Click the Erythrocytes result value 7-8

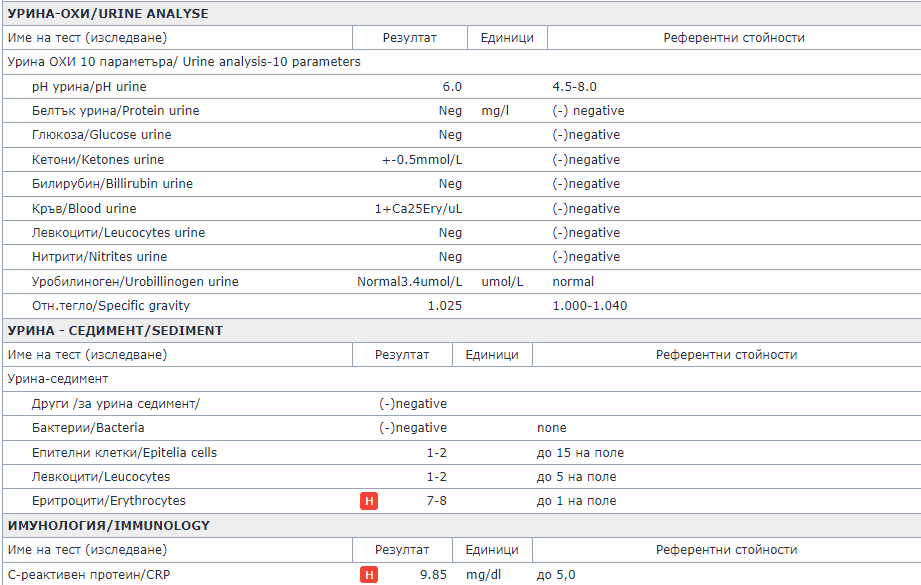click(x=436, y=501)
